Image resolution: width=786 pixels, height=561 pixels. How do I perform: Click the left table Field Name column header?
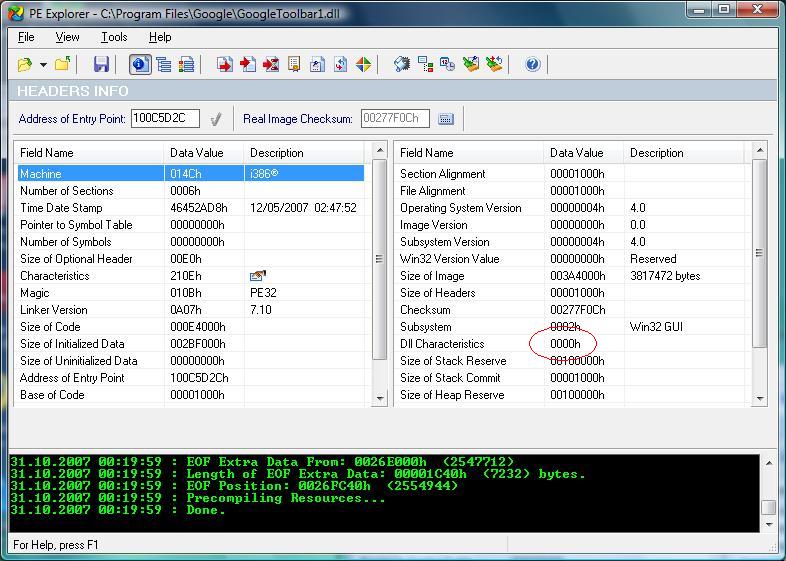click(x=89, y=152)
